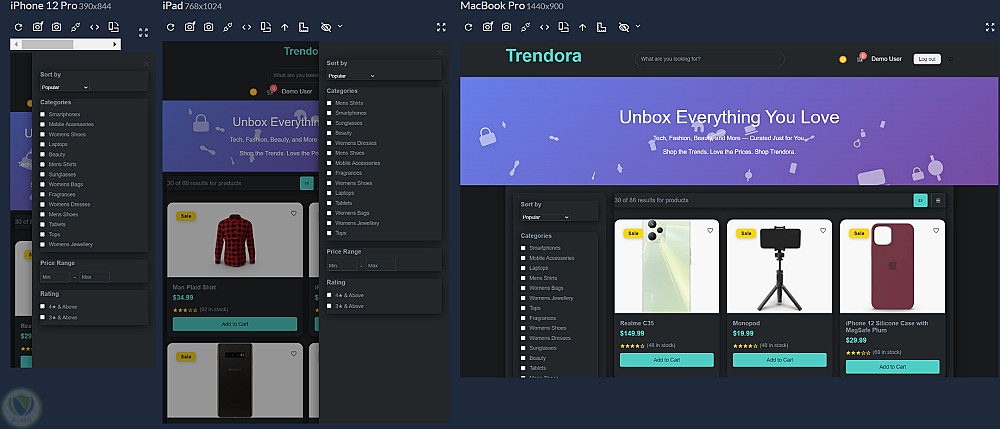Toggle the sun theme switch in MacBook pane

click(843, 59)
